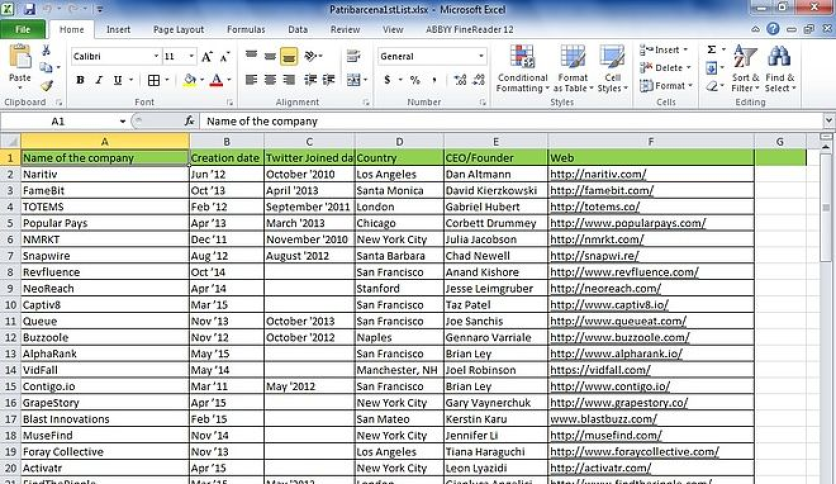Screen dimensions: 836x484
Task: Apply Accounting dollar number format
Action: point(387,80)
